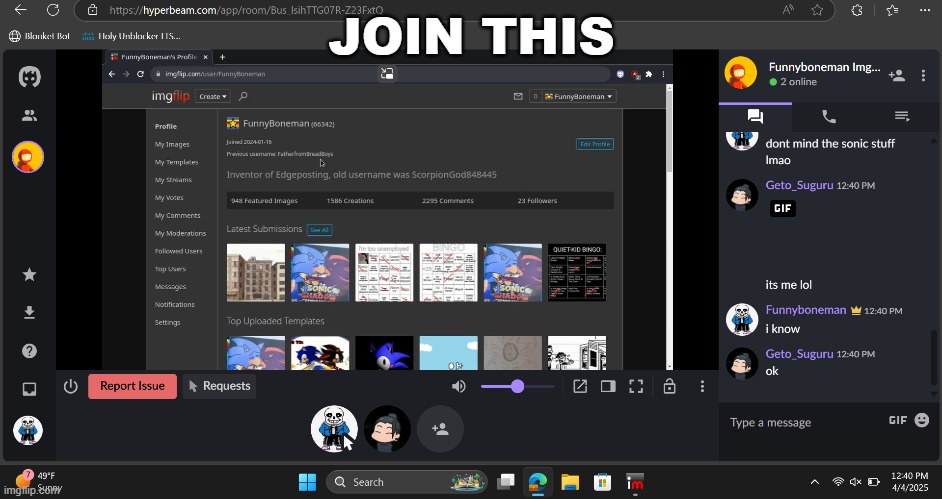
Task: Open the Blanket Bot bookmark
Action: [x=40, y=36]
